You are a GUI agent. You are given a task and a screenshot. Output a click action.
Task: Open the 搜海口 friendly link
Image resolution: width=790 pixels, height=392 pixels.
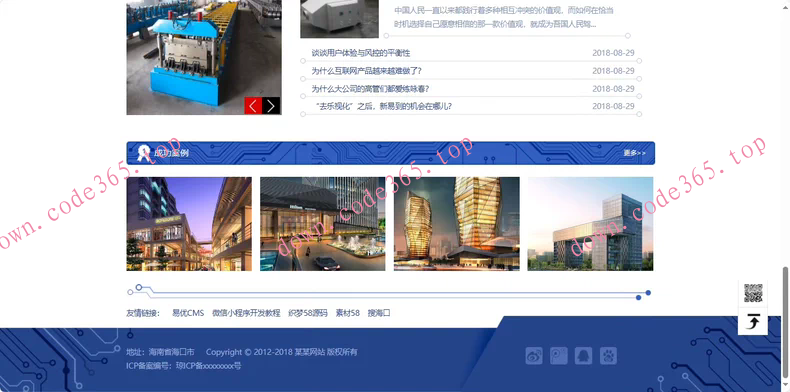(379, 313)
